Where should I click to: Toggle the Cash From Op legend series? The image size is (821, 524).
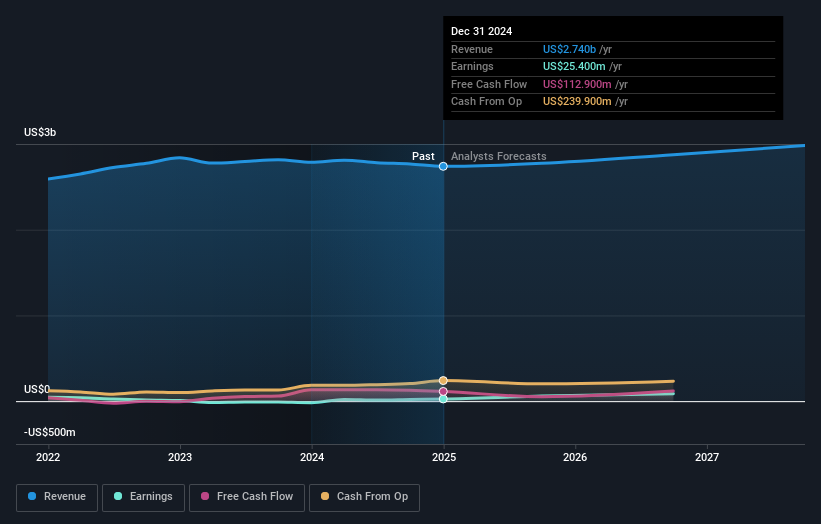(364, 497)
